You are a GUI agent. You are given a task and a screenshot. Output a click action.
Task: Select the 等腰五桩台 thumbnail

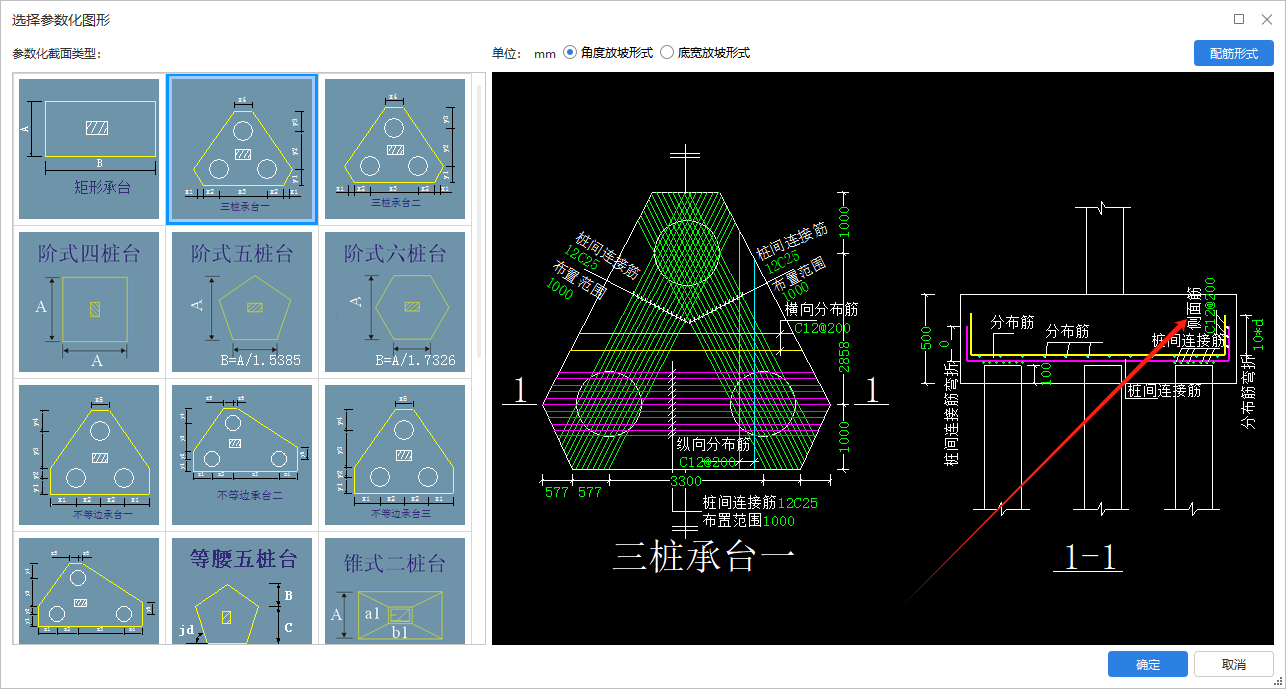click(x=242, y=591)
